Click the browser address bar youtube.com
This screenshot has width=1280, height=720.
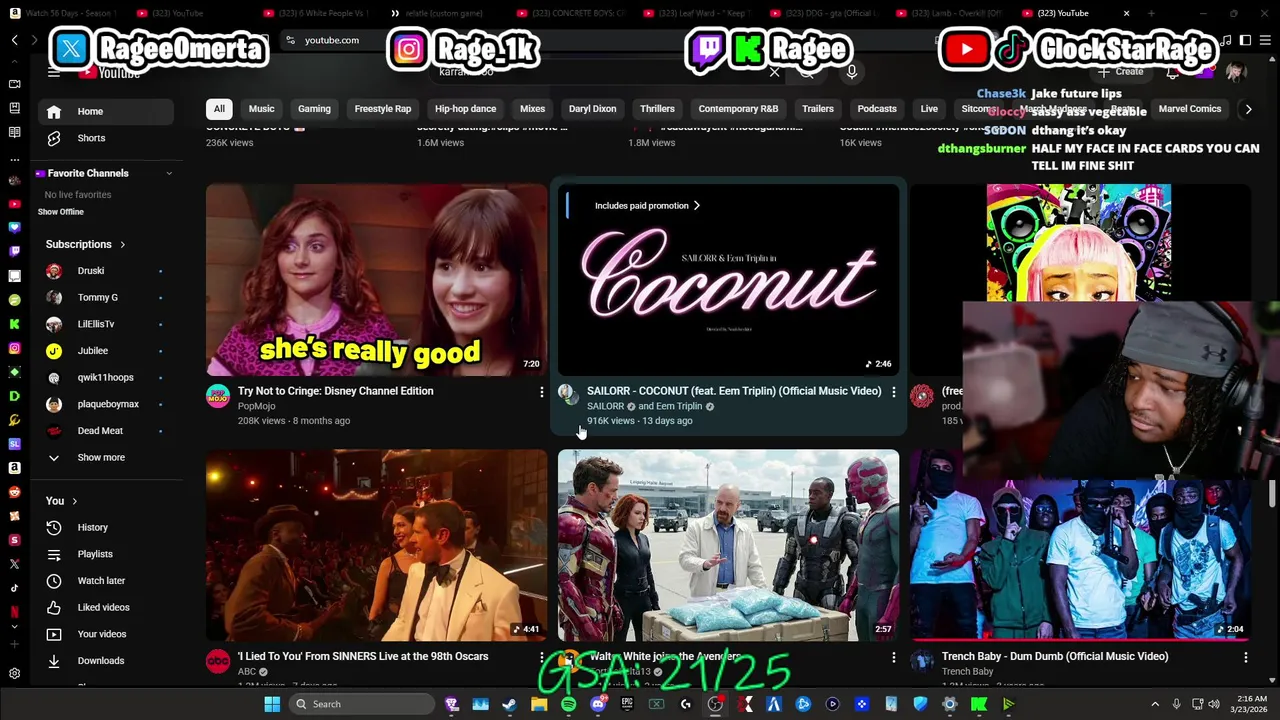pos(332,40)
